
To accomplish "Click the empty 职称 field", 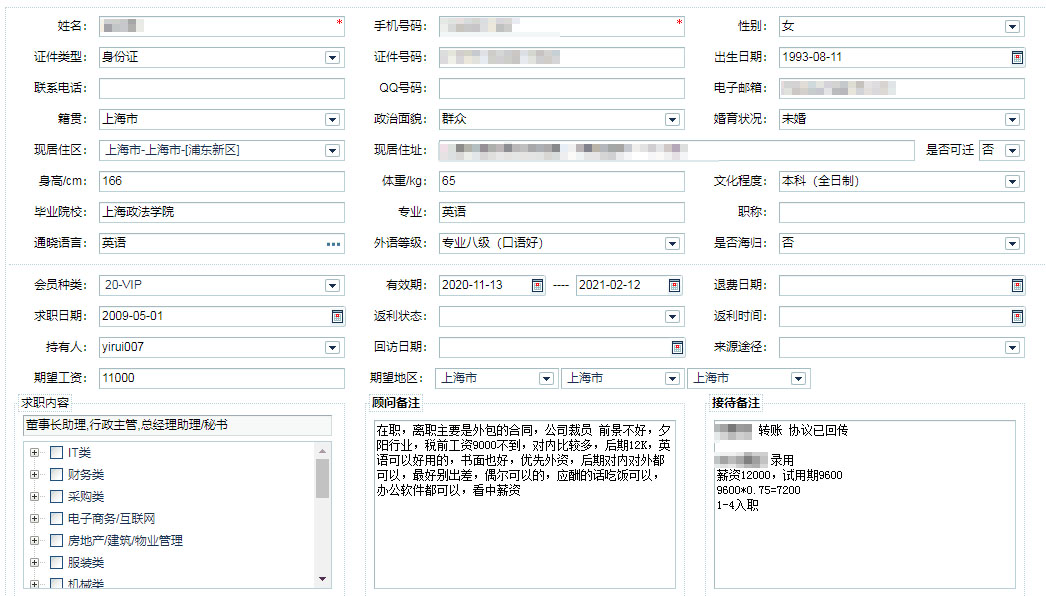I will (x=902, y=212).
